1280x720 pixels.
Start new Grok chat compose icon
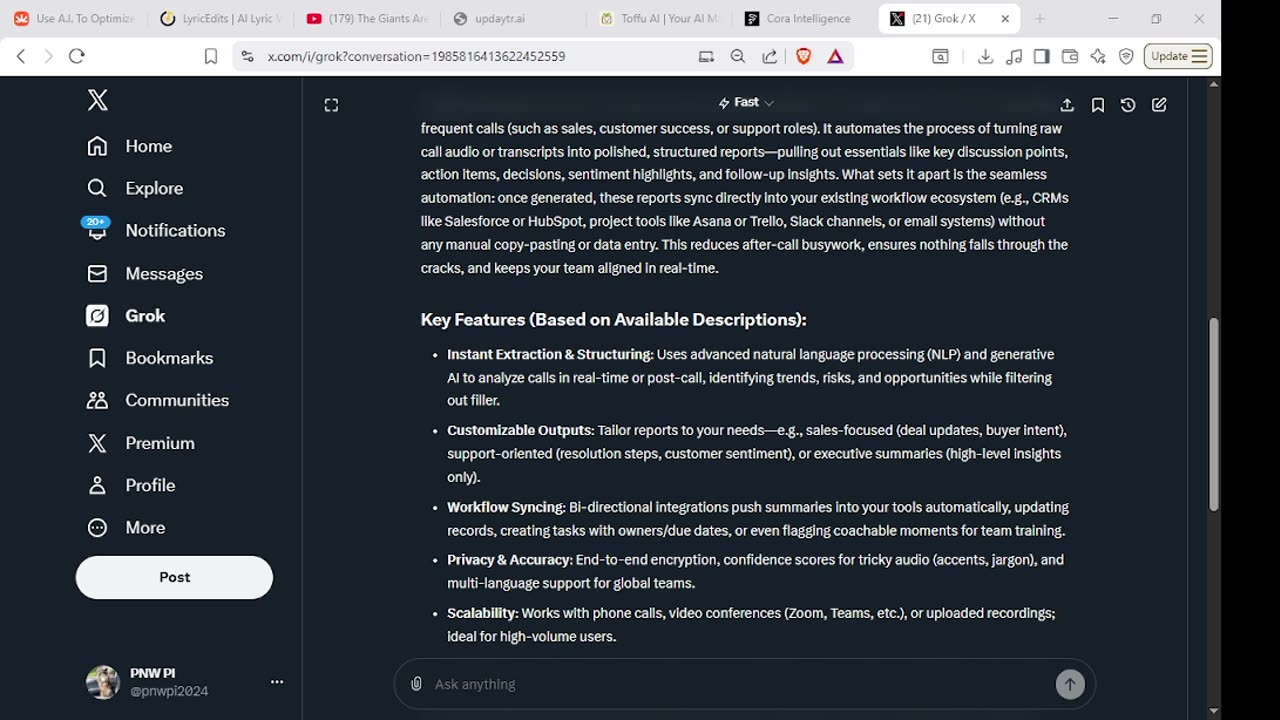(x=1159, y=105)
